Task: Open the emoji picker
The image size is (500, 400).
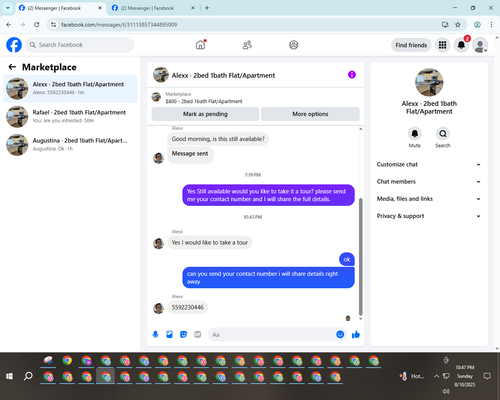Action: (340, 334)
